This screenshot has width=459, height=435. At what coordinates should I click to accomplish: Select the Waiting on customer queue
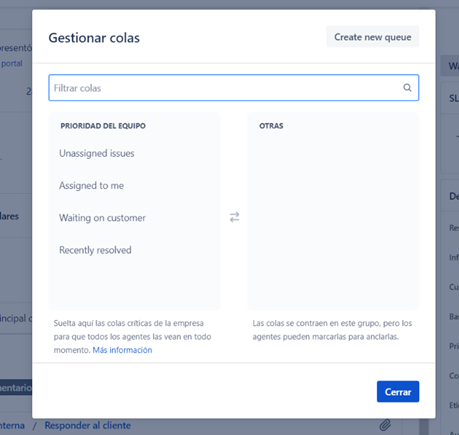(x=102, y=218)
